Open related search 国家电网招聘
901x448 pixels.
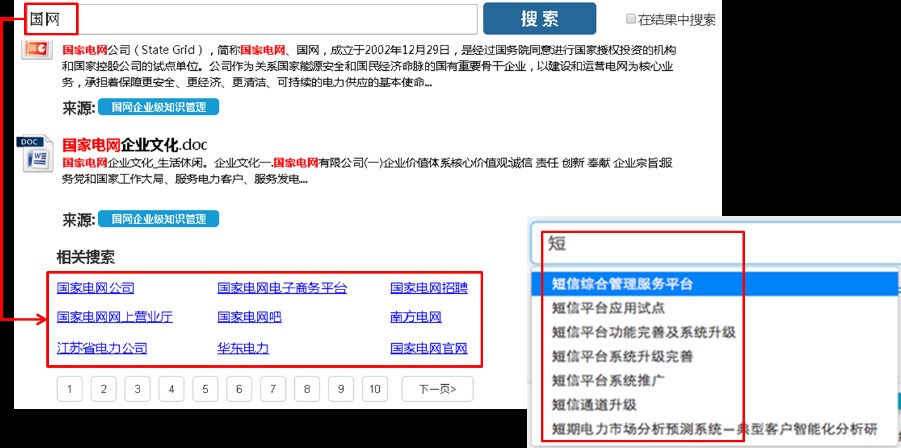(429, 288)
